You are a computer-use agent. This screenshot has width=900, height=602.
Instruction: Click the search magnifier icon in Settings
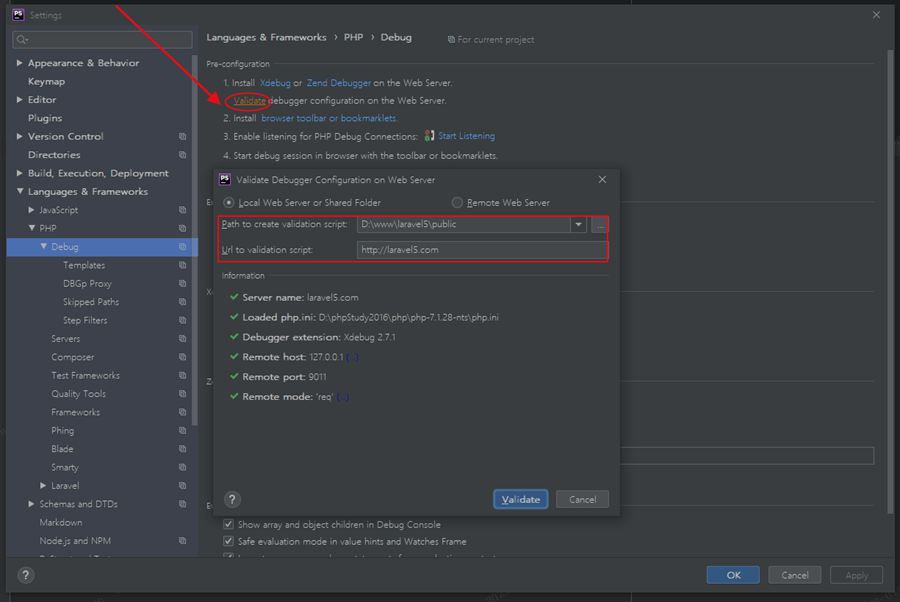[22, 40]
